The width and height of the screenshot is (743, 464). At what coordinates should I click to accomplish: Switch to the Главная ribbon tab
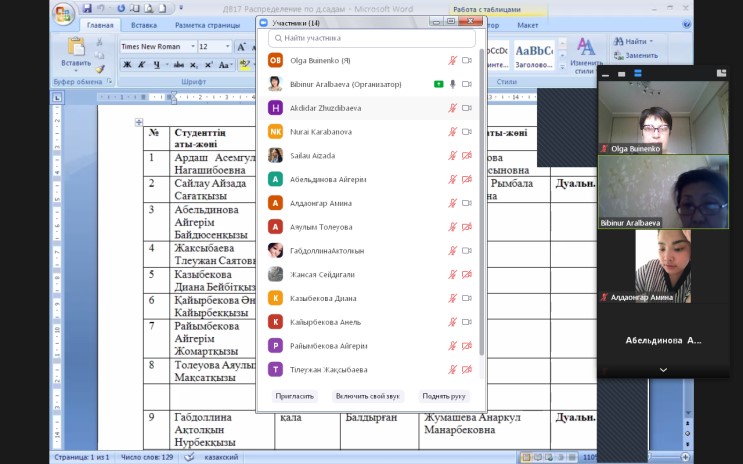100,25
